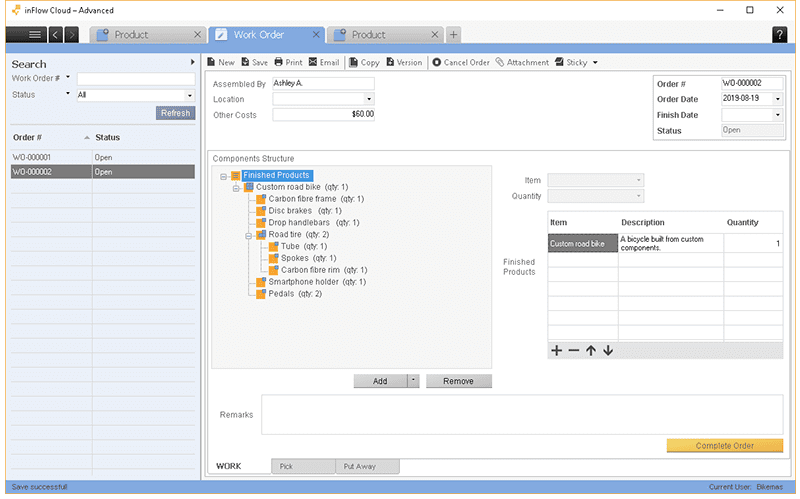Go back with the left arrow
This screenshot has height=499, width=800.
click(55, 35)
